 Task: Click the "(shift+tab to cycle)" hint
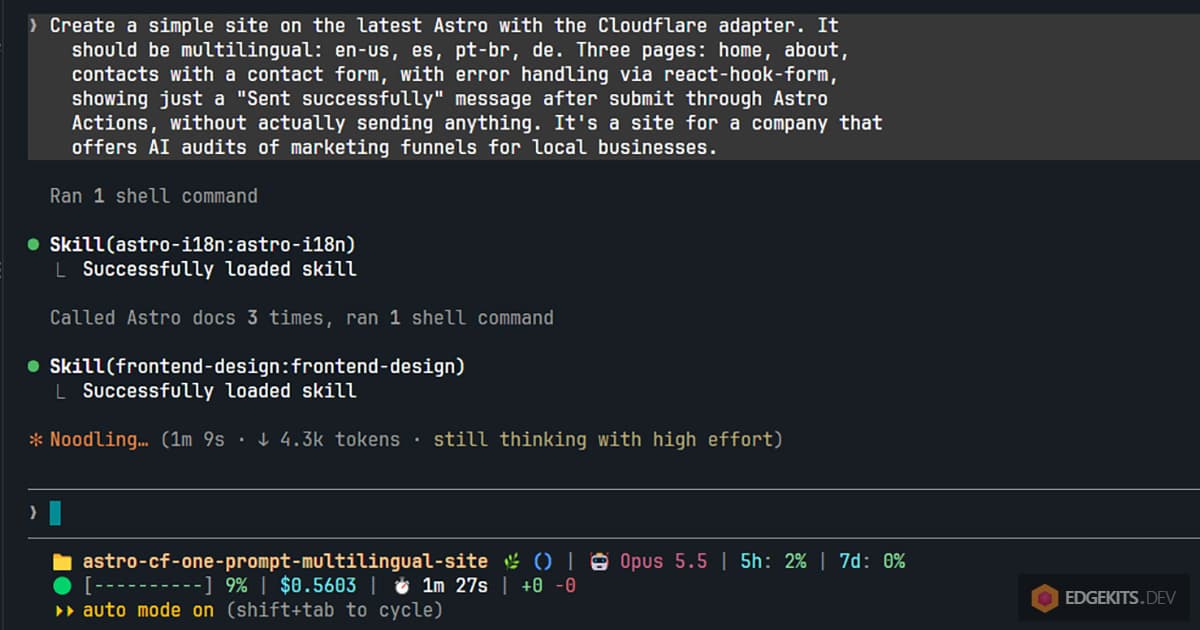tap(335, 610)
